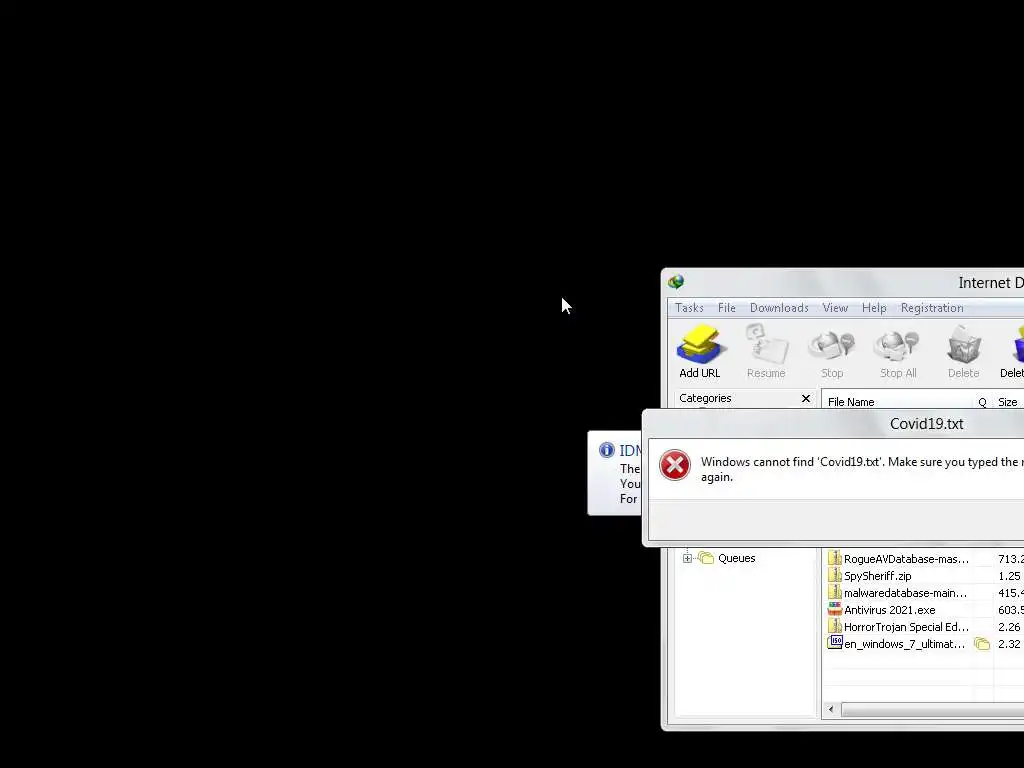Click the horizontal scrollbar track
The image size is (1024, 768).
pyautogui.click(x=932, y=709)
